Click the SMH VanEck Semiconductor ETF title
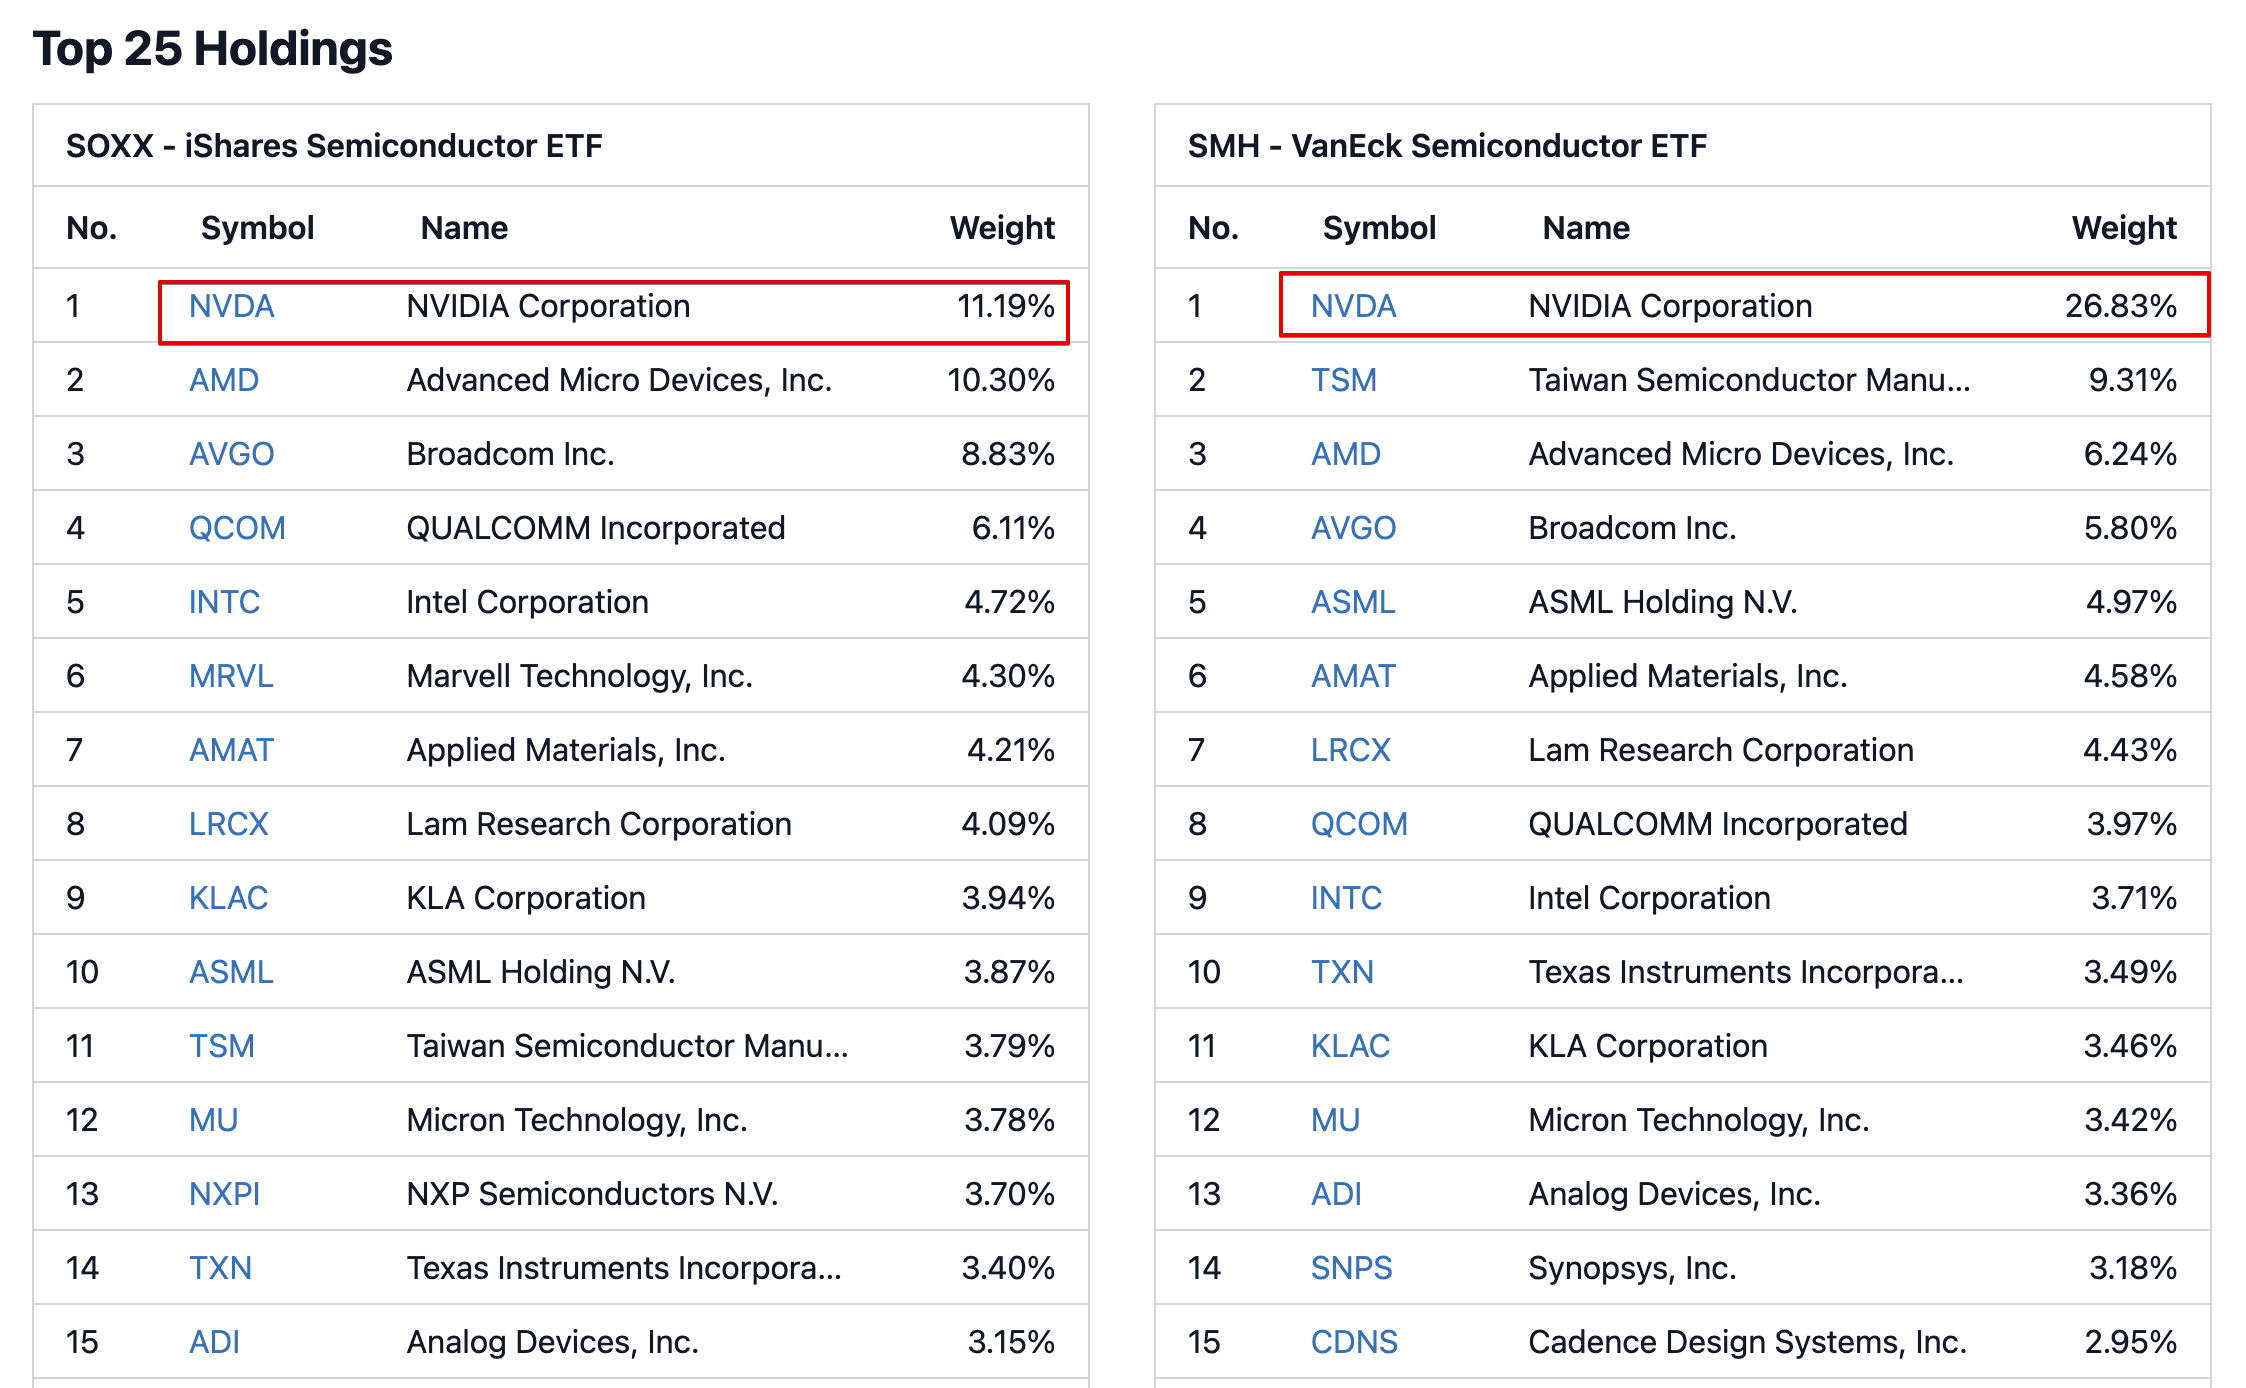Screen dimensions: 2246x1388 coord(1447,146)
